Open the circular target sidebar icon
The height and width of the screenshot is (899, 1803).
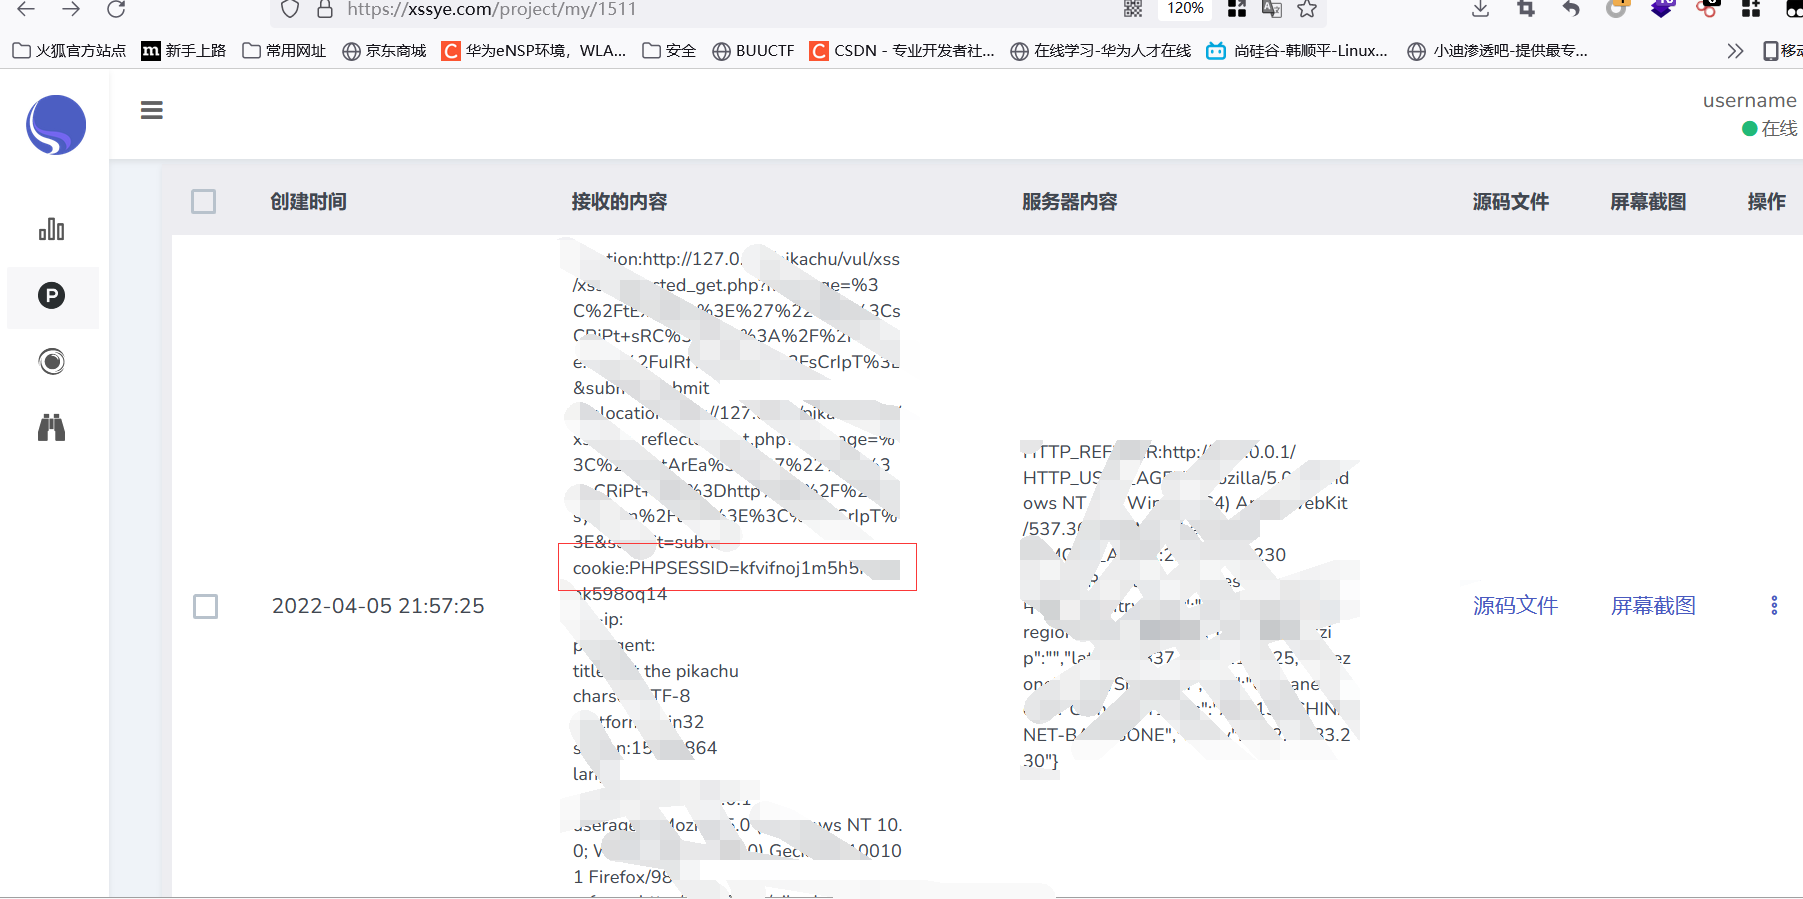pos(52,362)
